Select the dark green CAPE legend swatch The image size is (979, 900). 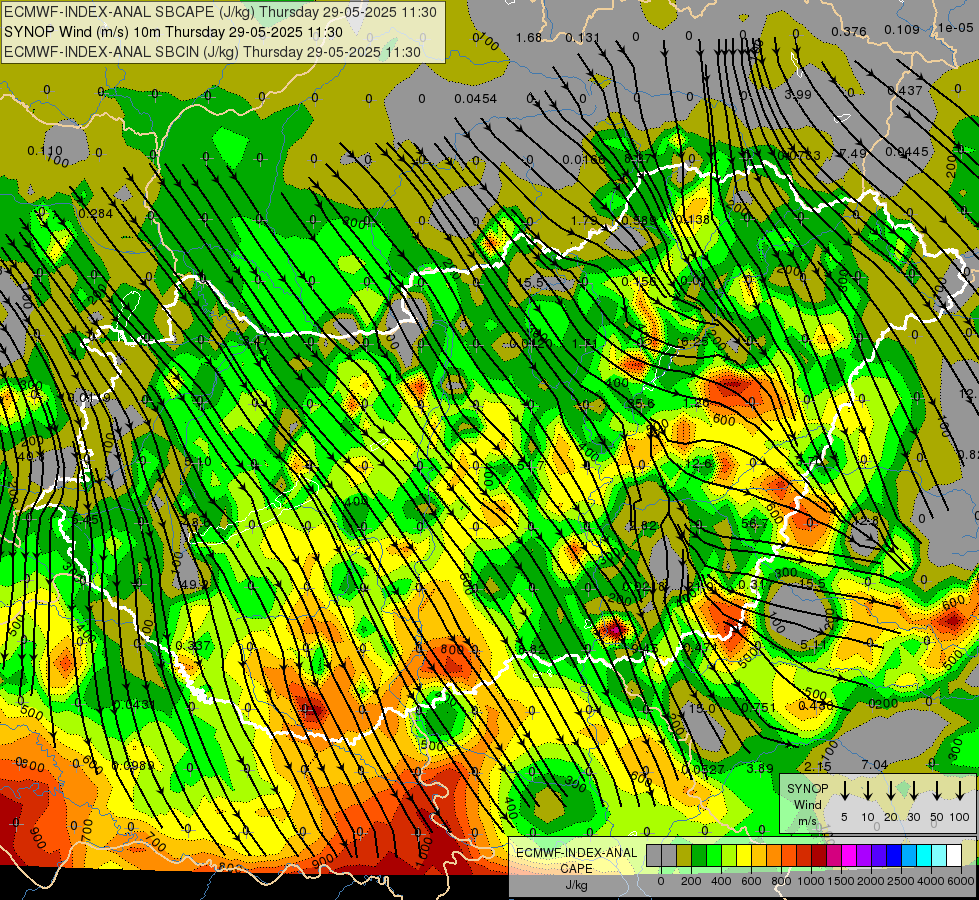click(x=699, y=855)
